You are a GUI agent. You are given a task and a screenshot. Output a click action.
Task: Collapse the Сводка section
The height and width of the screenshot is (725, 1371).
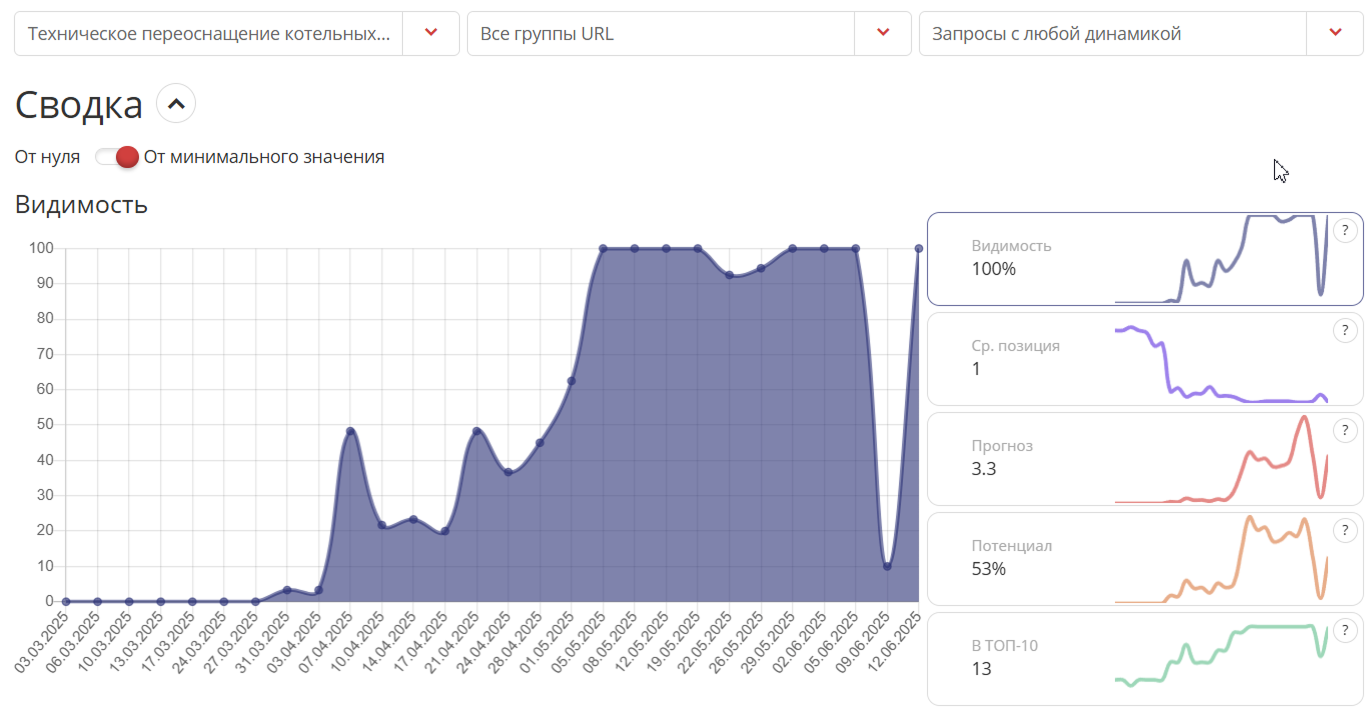tap(176, 103)
